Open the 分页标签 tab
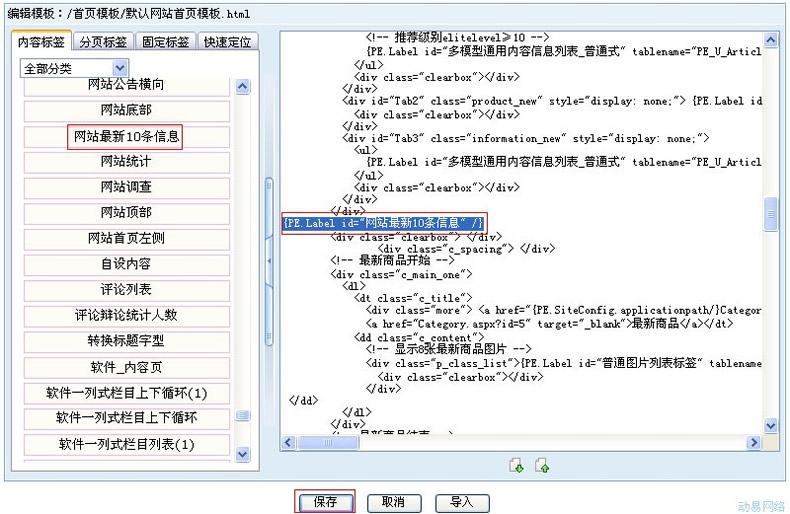 click(x=103, y=42)
